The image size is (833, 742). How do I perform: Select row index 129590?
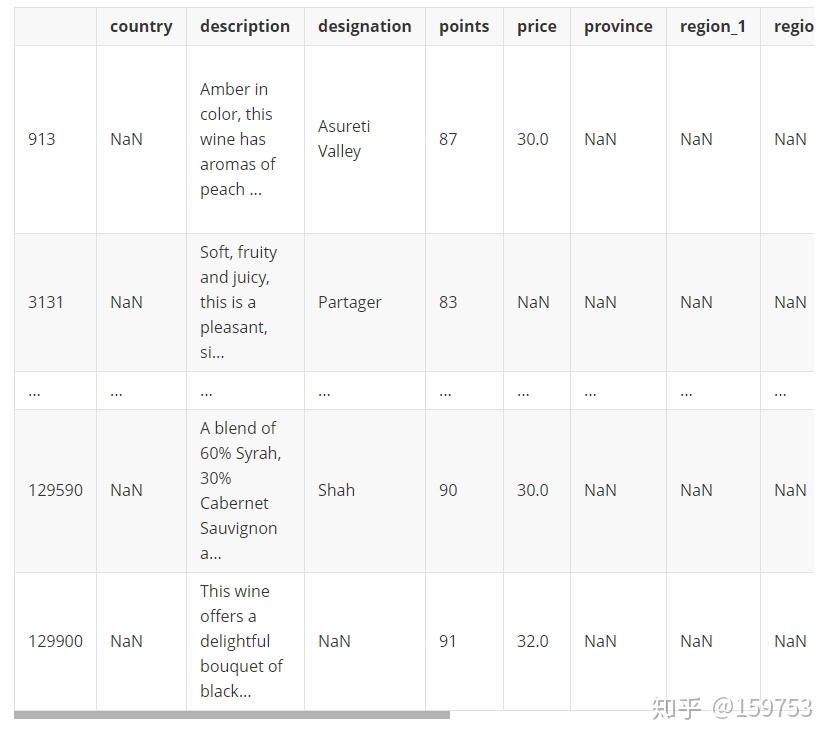click(55, 490)
